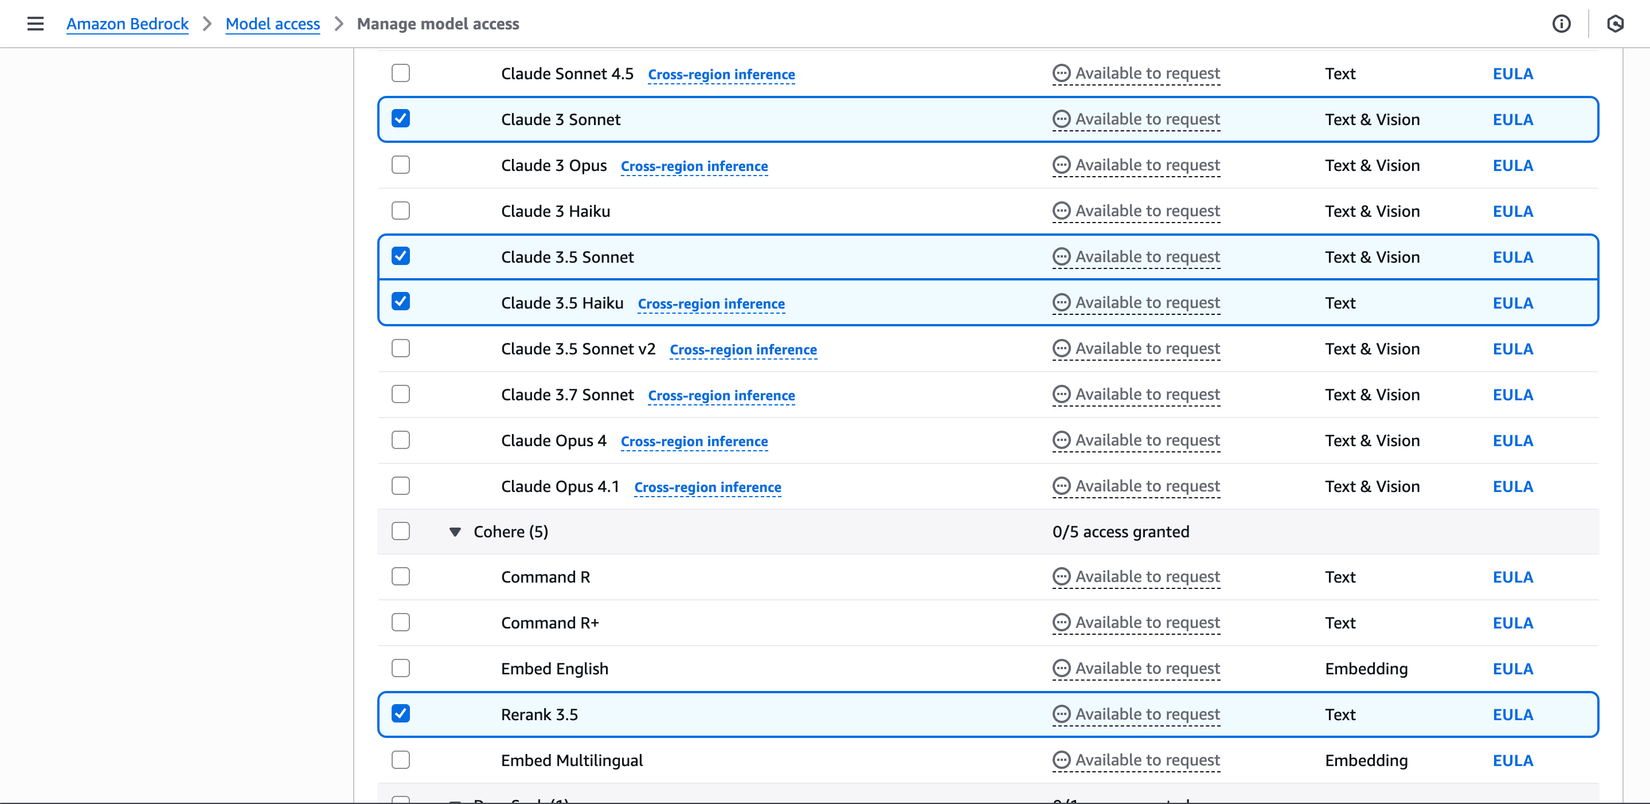The width and height of the screenshot is (1650, 804).
Task: Collapse the Cohere (5) group
Action: pos(455,532)
